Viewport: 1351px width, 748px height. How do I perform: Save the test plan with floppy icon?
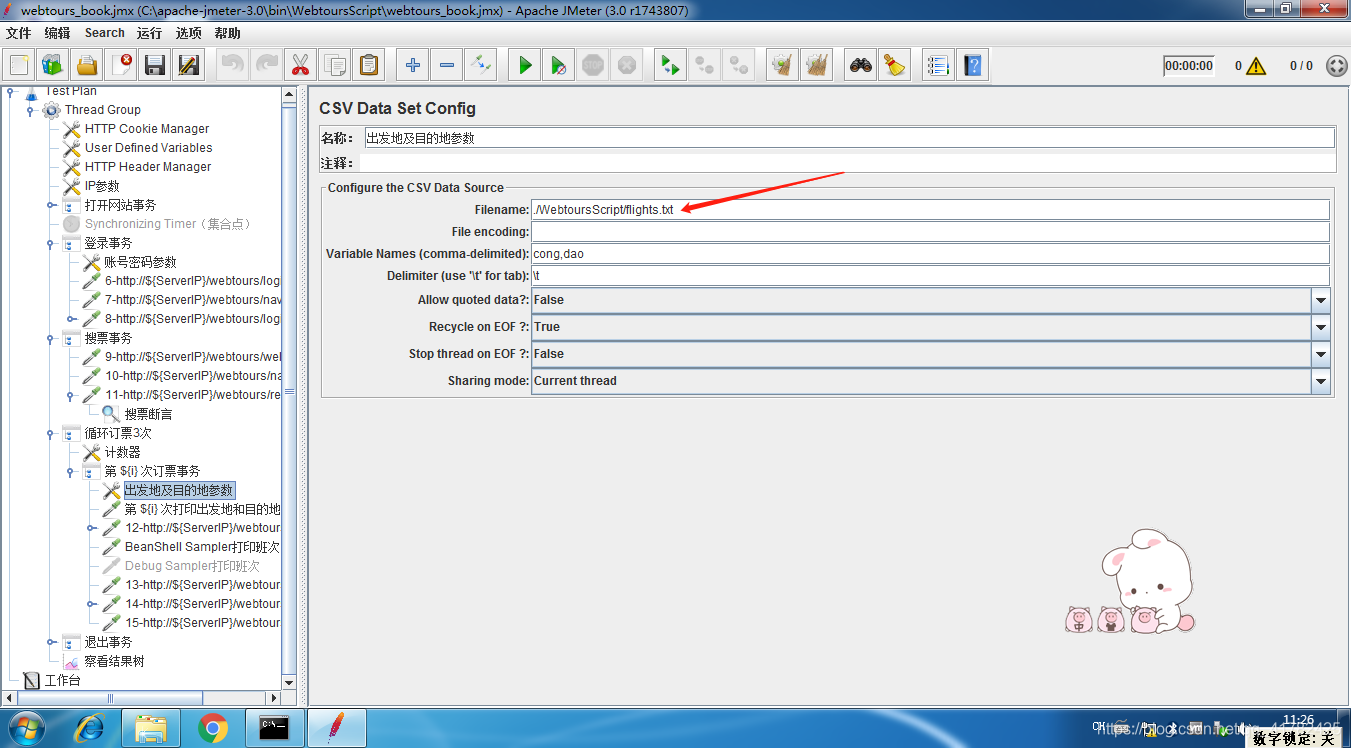click(155, 66)
